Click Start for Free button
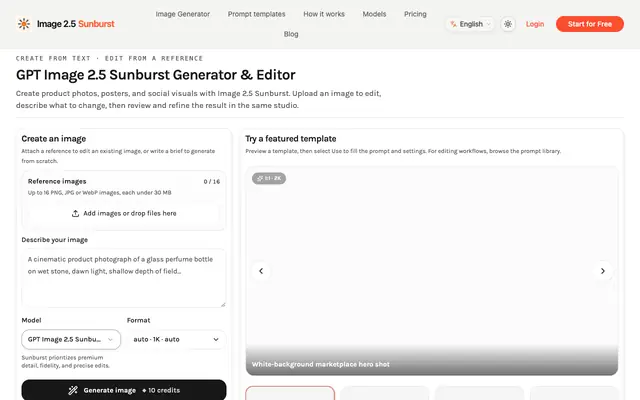 [x=590, y=24]
